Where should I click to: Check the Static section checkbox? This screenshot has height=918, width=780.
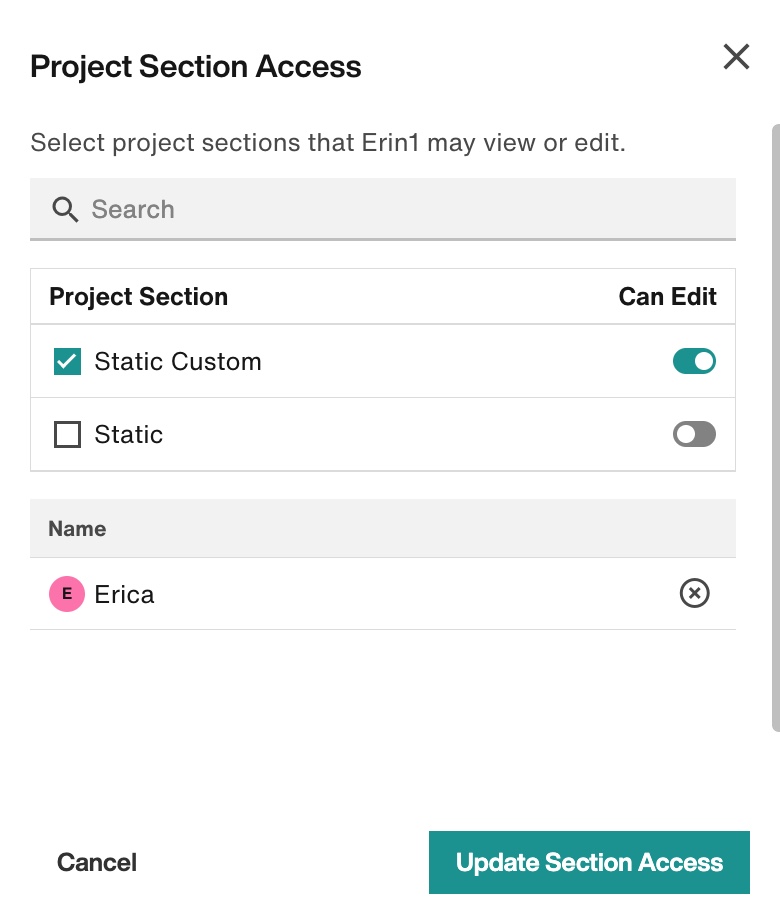pos(67,434)
